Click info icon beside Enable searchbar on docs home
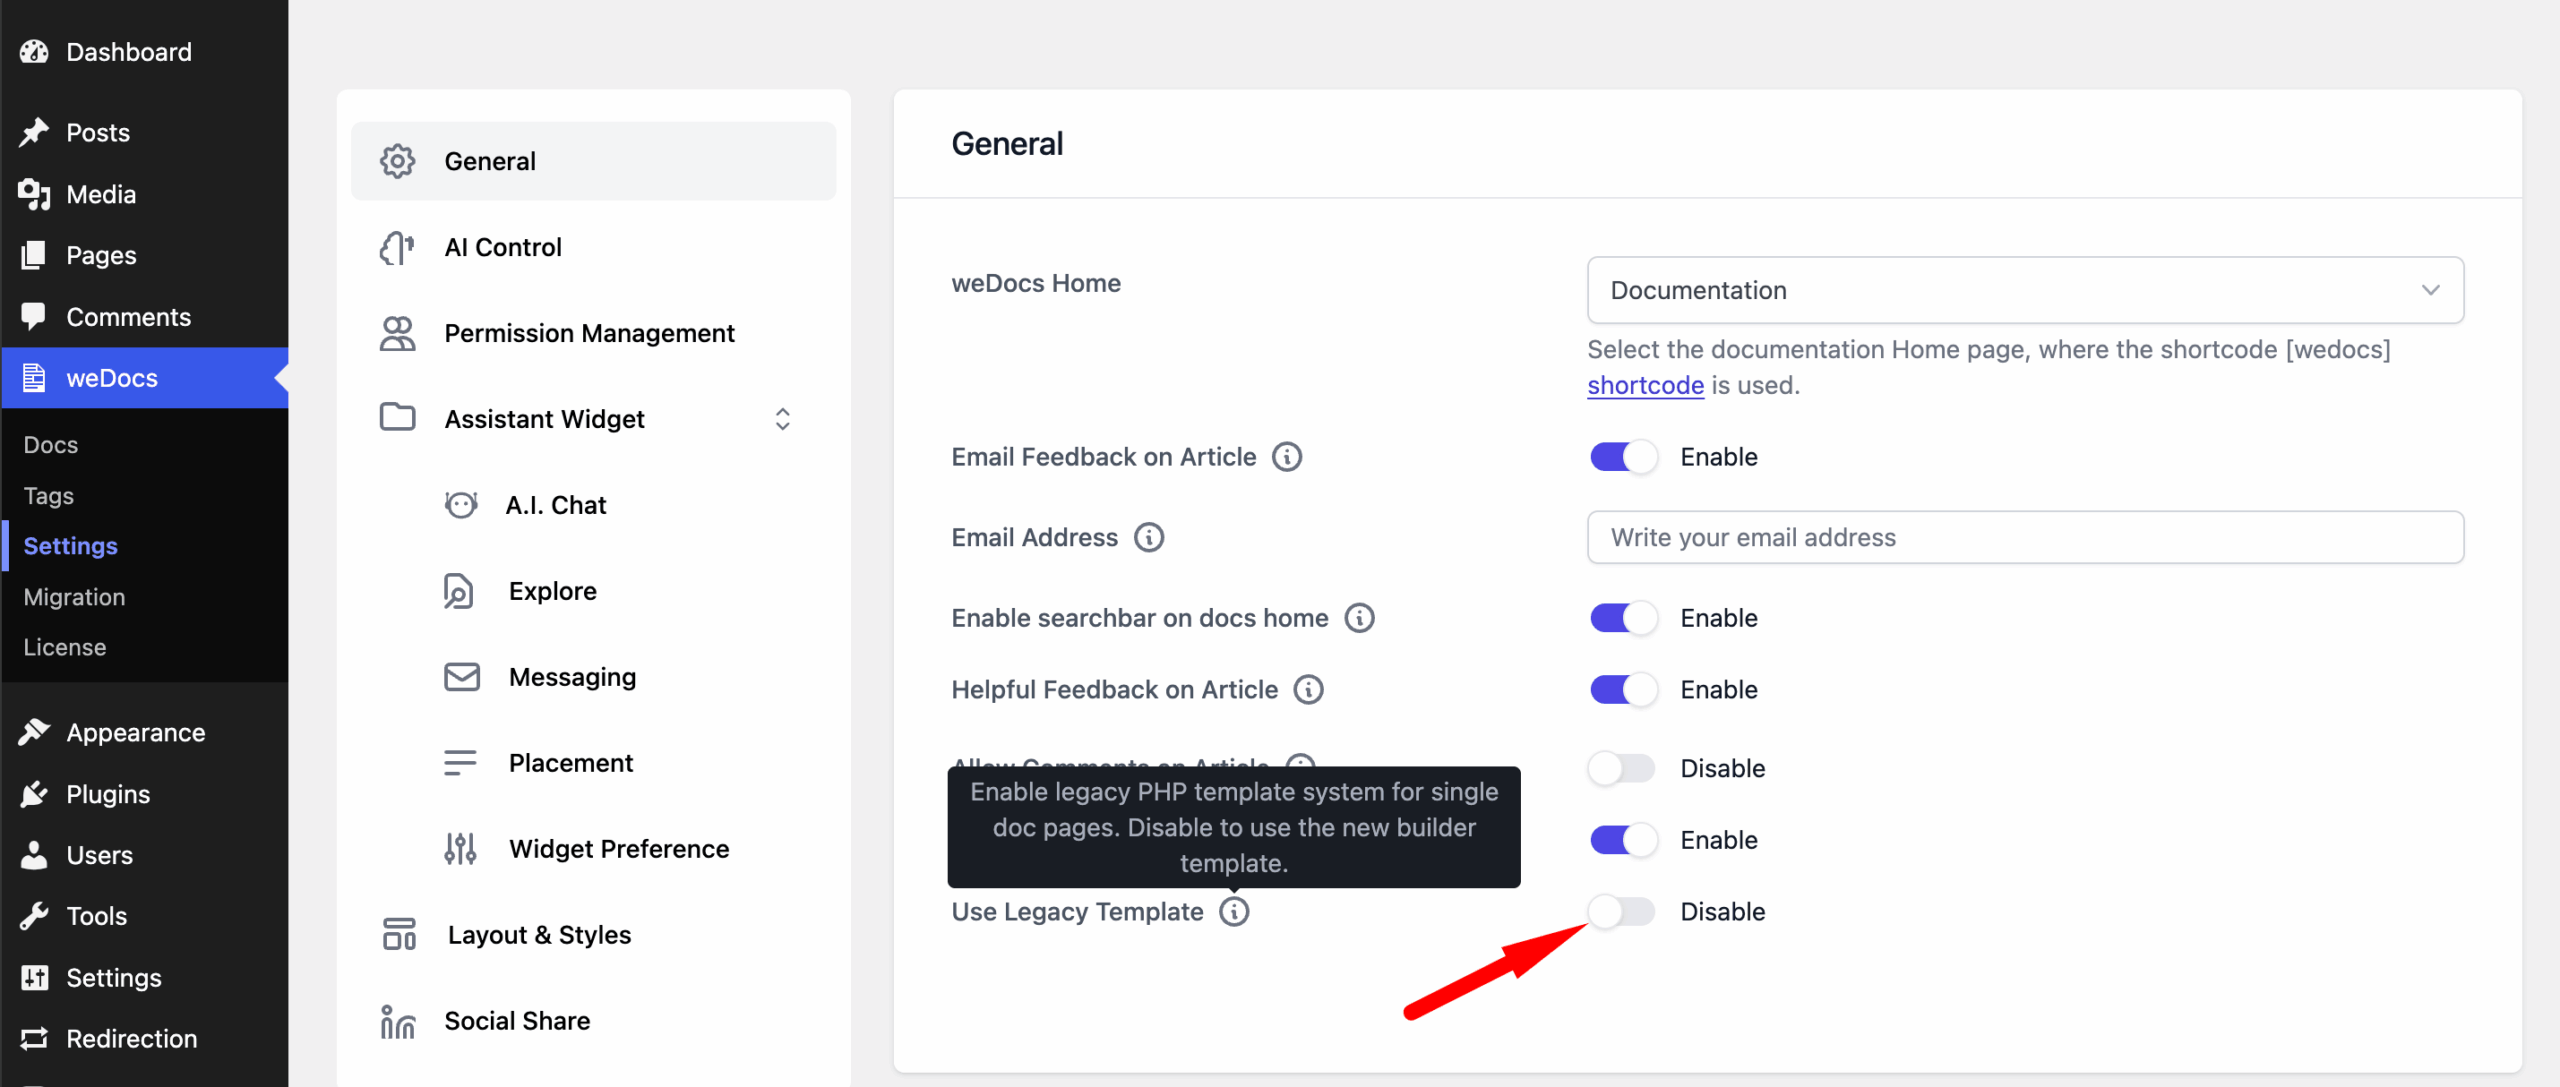The image size is (2560, 1087). (x=1359, y=618)
